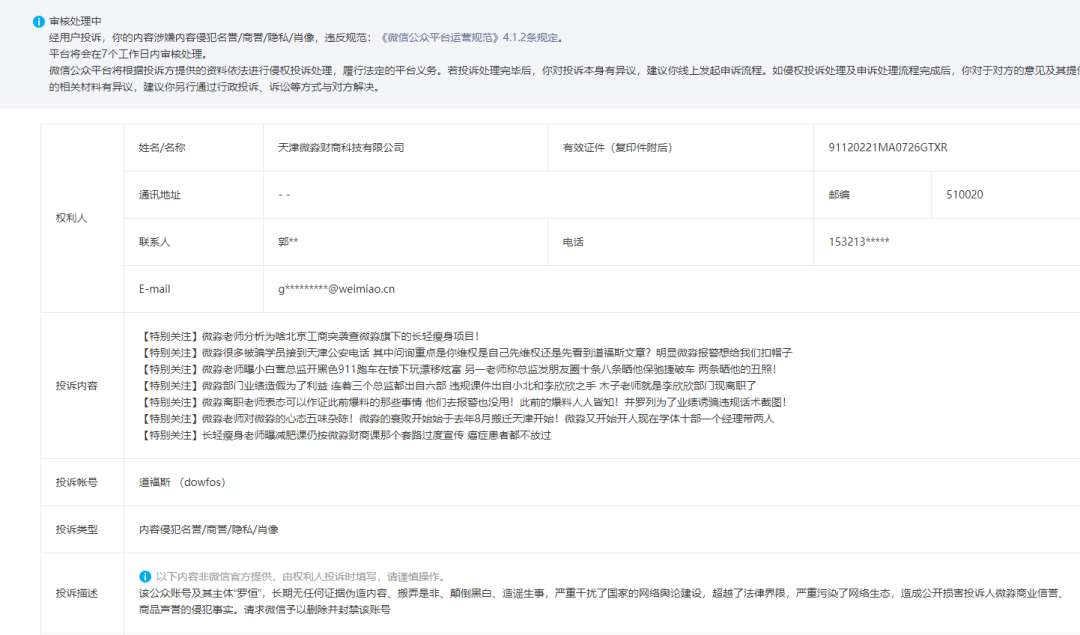1080x635 pixels.
Task: Select the phone number 153213*****
Action: (859, 242)
